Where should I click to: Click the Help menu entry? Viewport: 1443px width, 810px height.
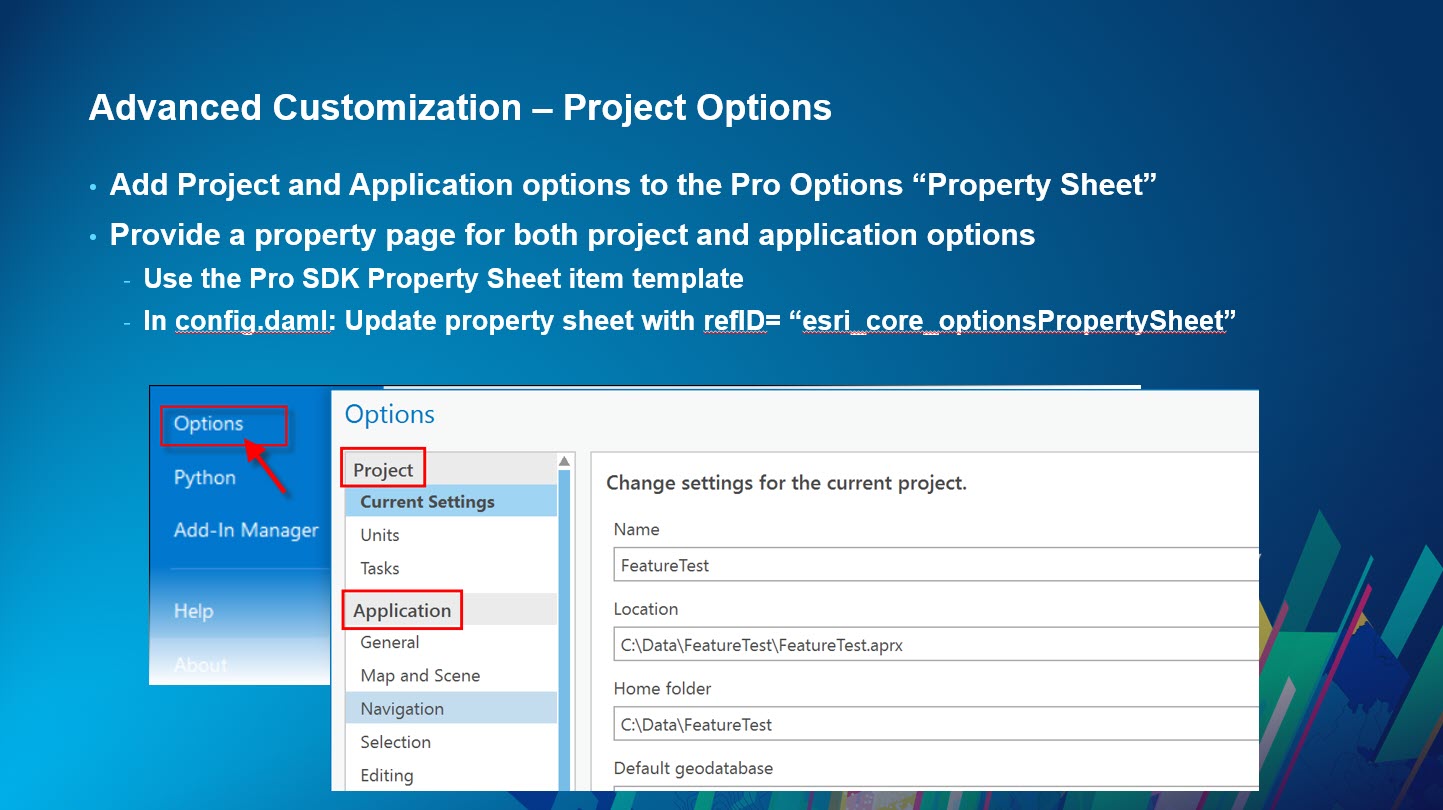click(x=194, y=610)
